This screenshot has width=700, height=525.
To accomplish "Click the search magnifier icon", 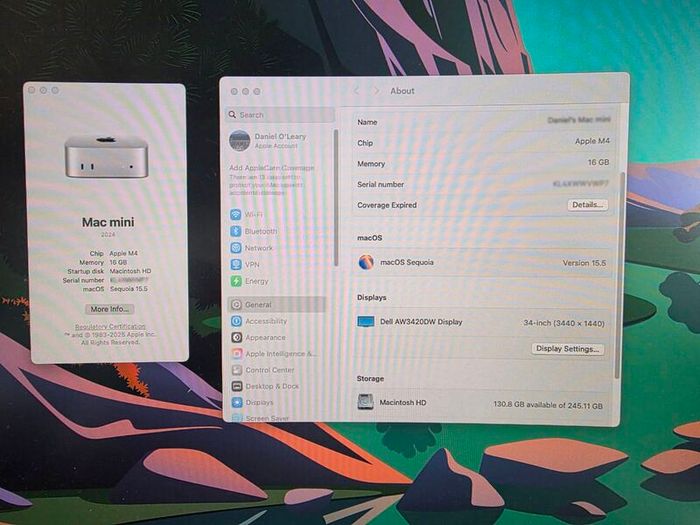I will click(x=232, y=115).
